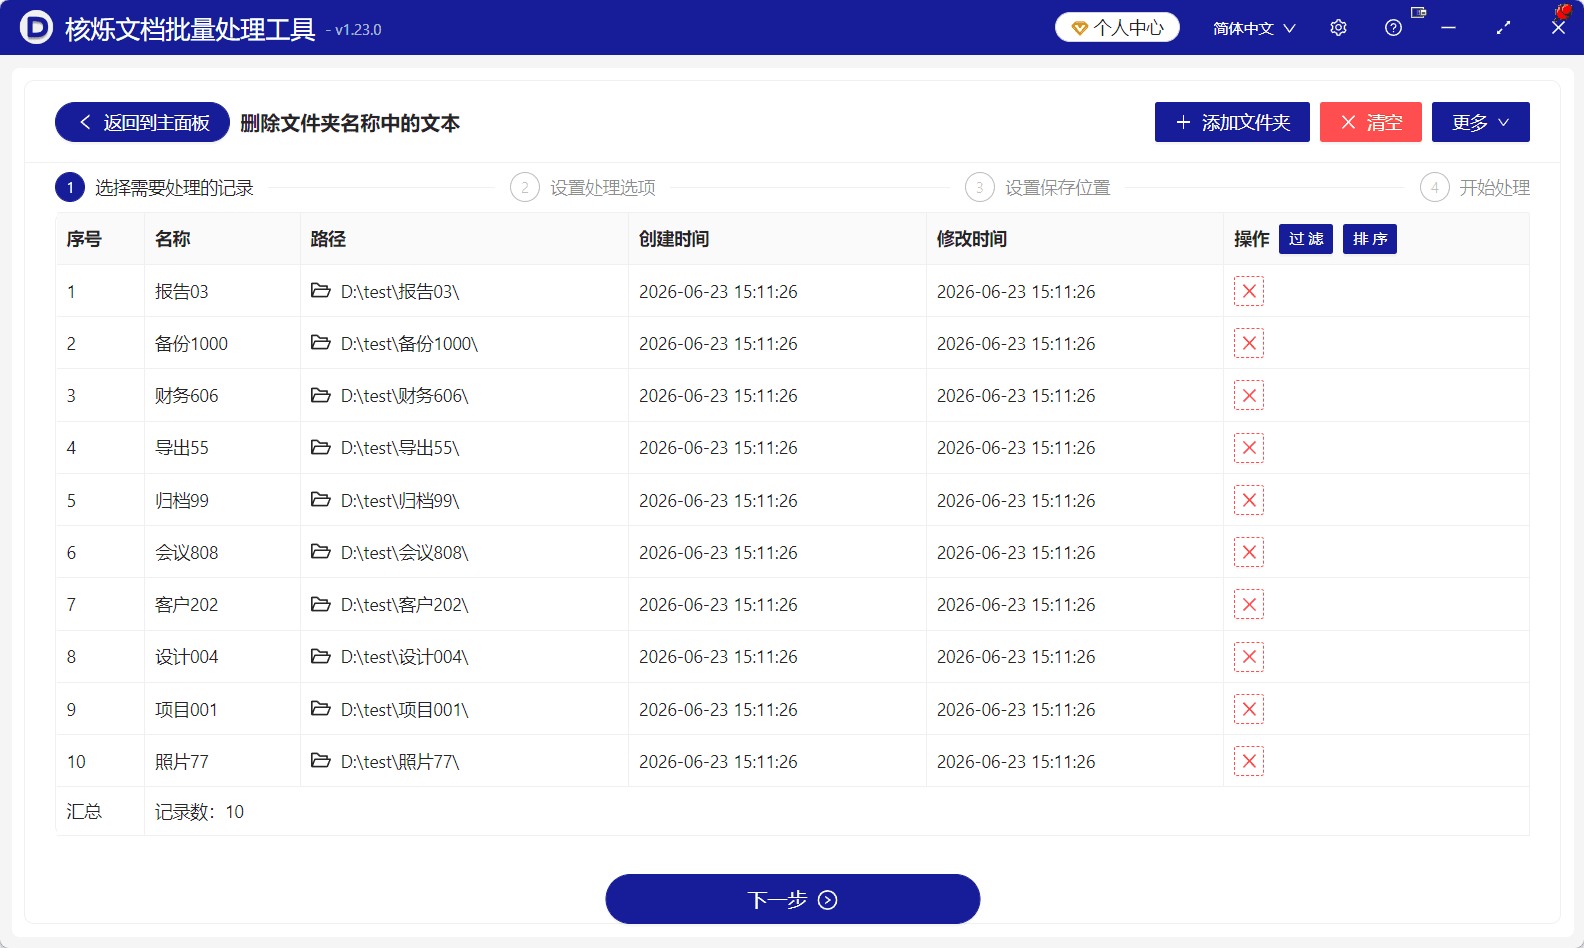
Task: Go to step 4 开始处理
Action: point(1475,187)
